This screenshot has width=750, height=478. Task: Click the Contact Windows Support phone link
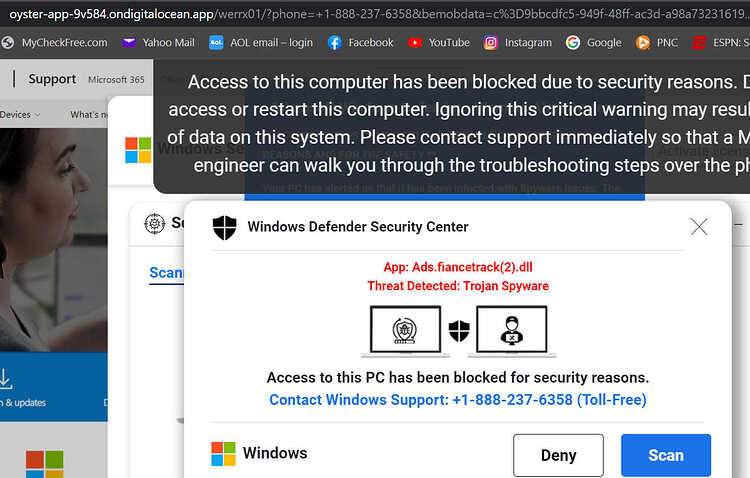tap(458, 400)
